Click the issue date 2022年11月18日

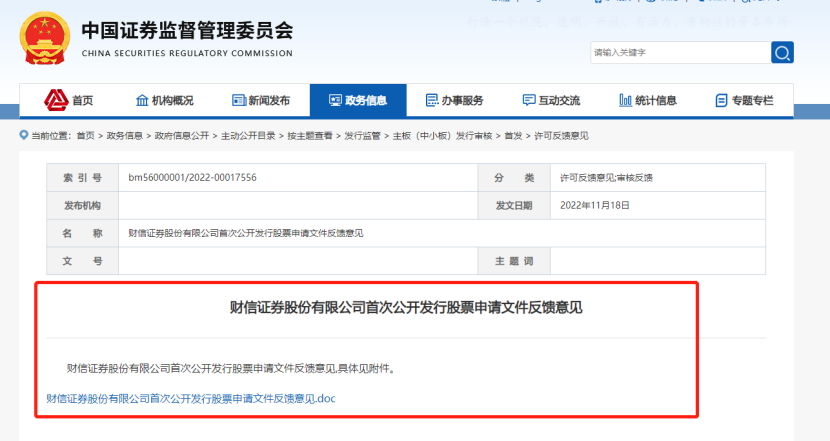[594, 205]
